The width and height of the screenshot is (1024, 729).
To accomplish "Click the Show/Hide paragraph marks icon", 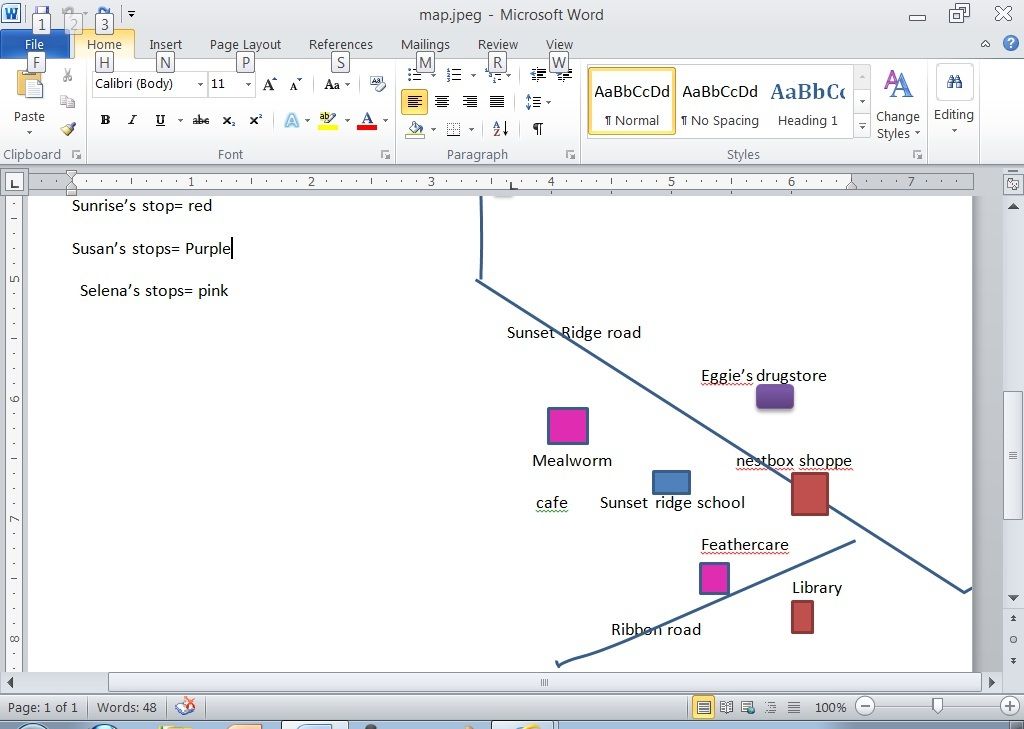I will click(x=538, y=129).
